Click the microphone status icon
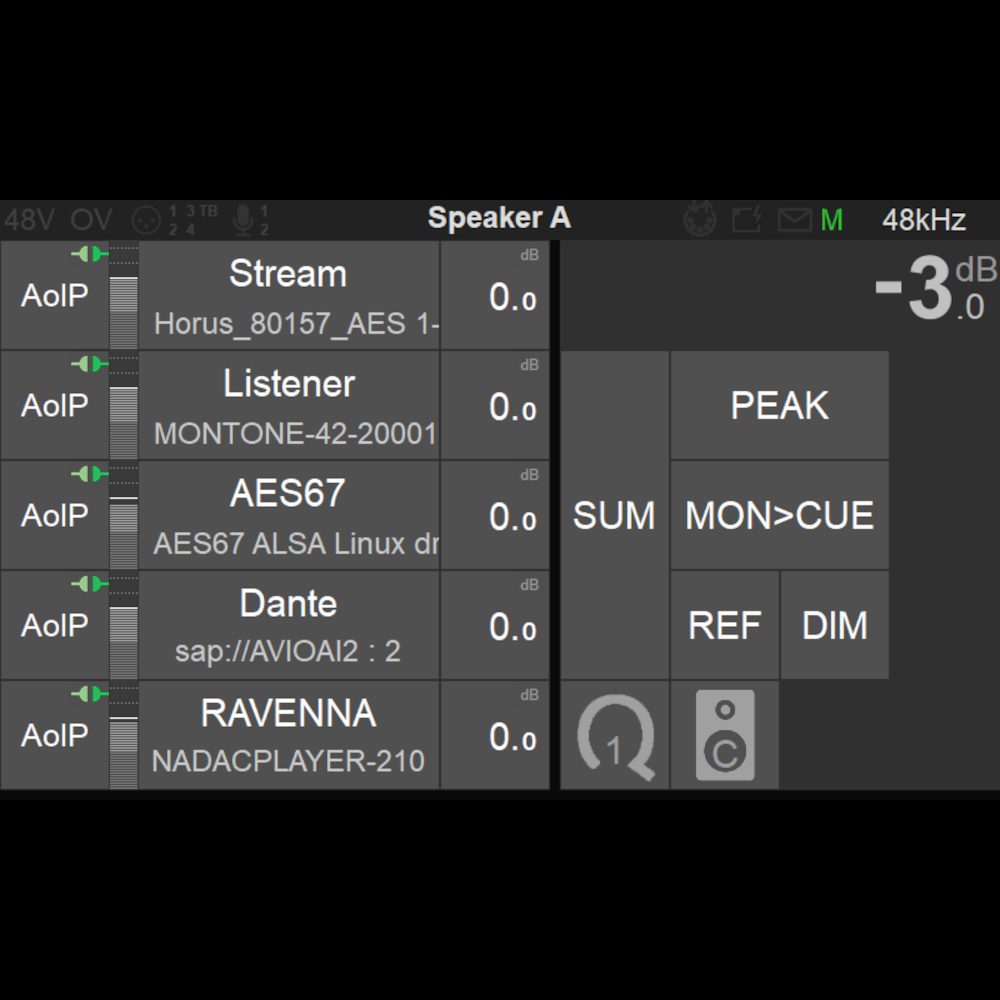 pos(243,220)
